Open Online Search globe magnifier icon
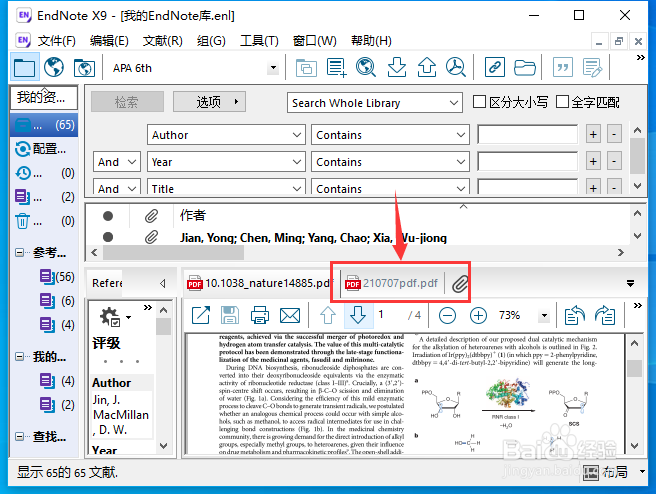Image resolution: width=656 pixels, height=494 pixels. coord(366,67)
